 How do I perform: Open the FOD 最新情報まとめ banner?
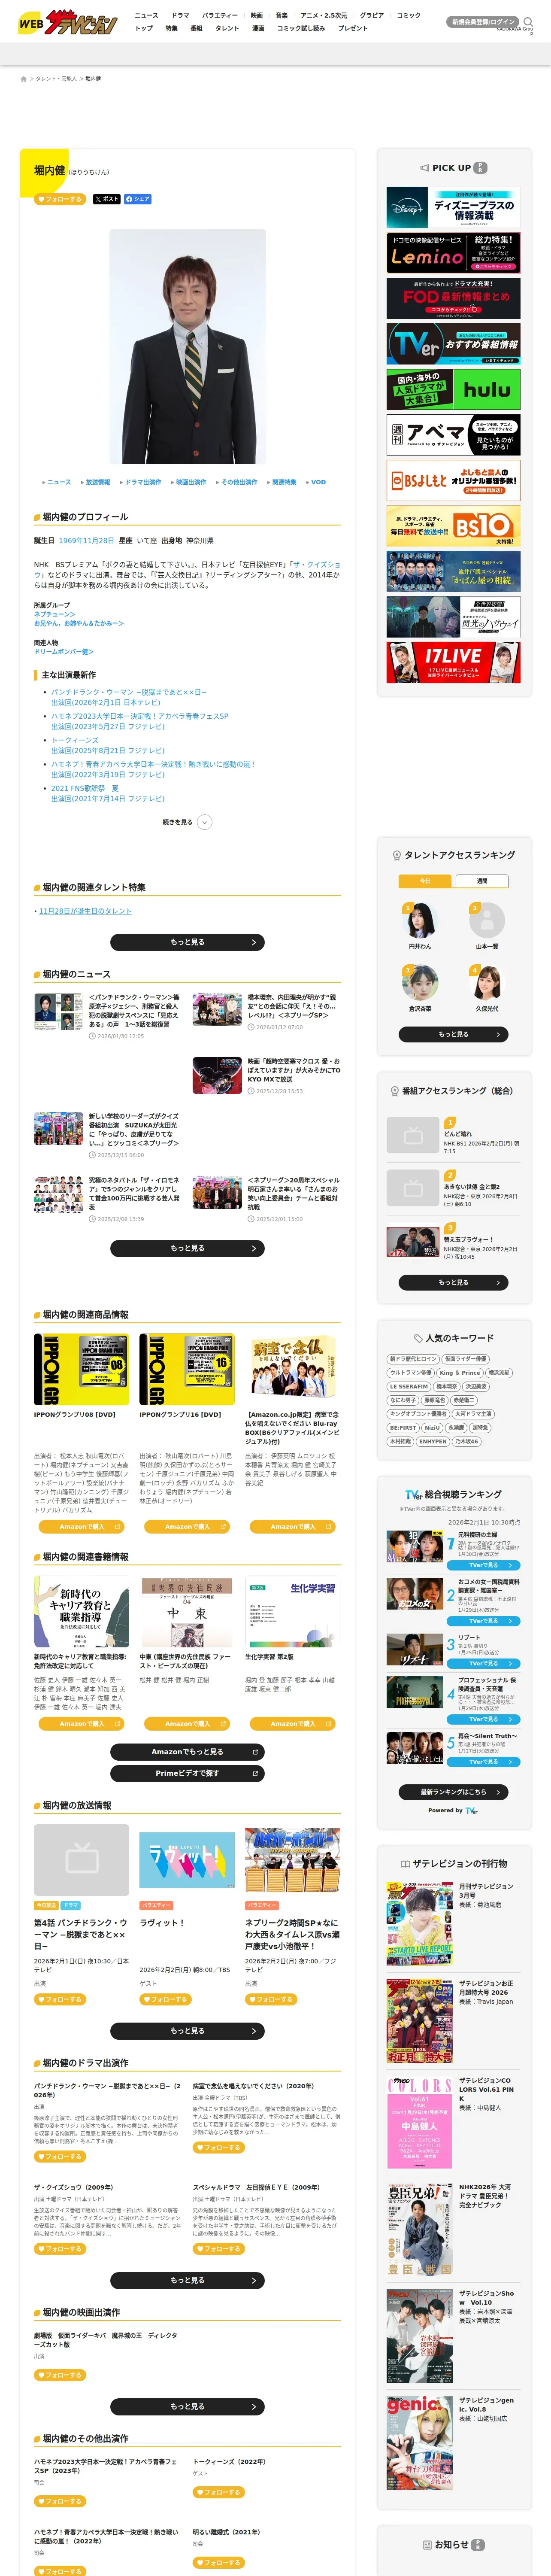click(453, 298)
